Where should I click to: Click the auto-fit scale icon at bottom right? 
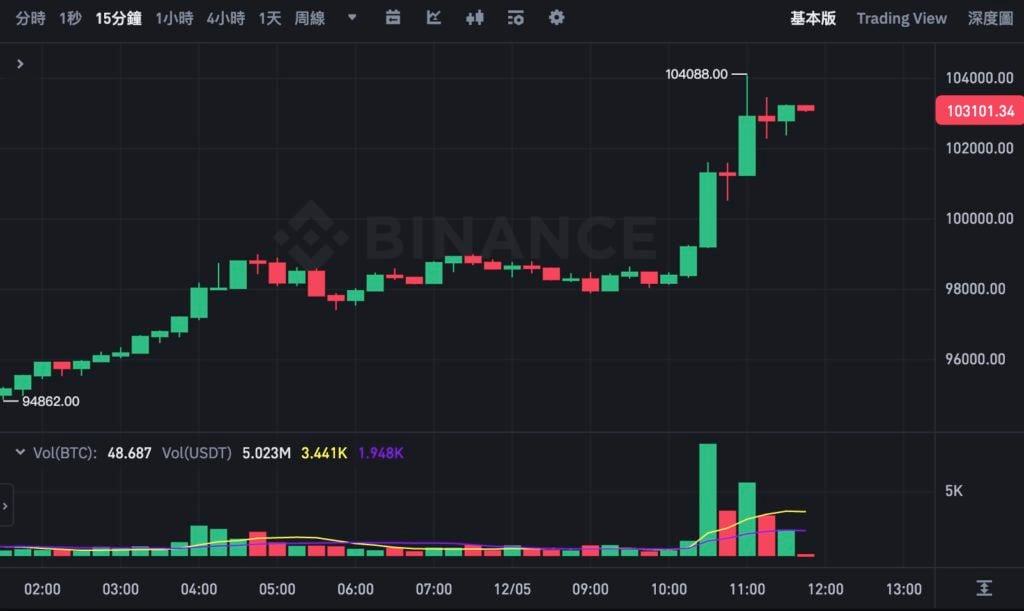[x=985, y=587]
